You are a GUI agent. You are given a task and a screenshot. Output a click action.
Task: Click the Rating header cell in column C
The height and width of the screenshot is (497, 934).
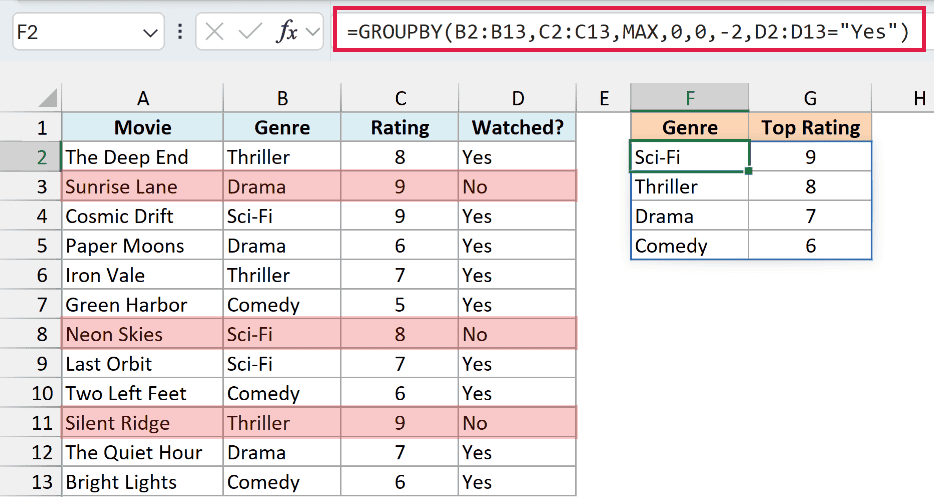click(400, 127)
